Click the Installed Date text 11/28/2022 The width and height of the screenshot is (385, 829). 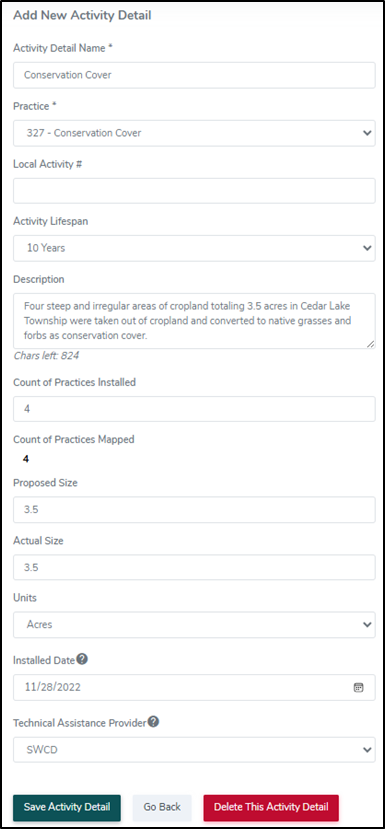click(x=53, y=687)
